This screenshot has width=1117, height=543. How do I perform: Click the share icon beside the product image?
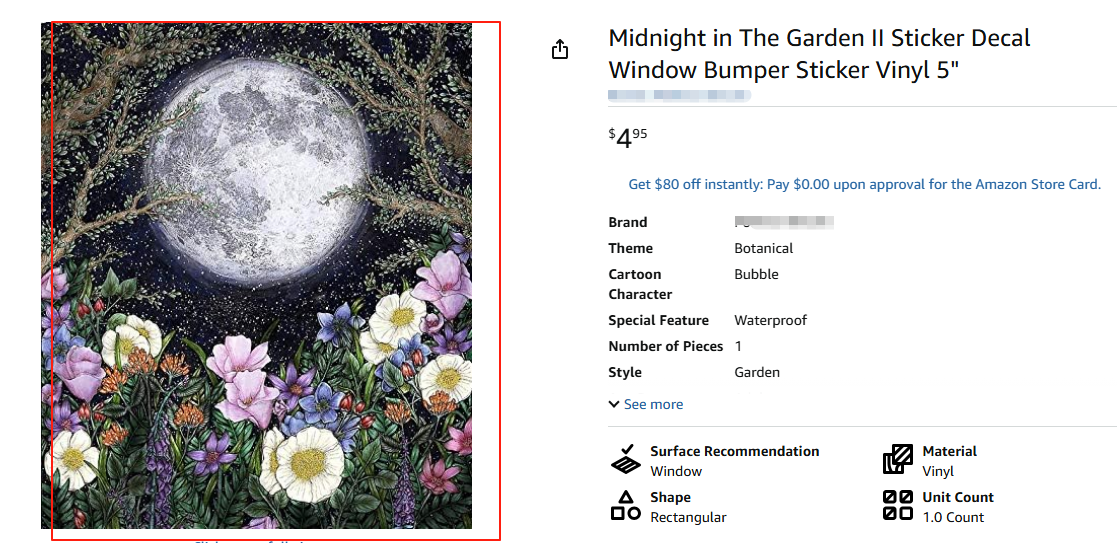(x=560, y=49)
